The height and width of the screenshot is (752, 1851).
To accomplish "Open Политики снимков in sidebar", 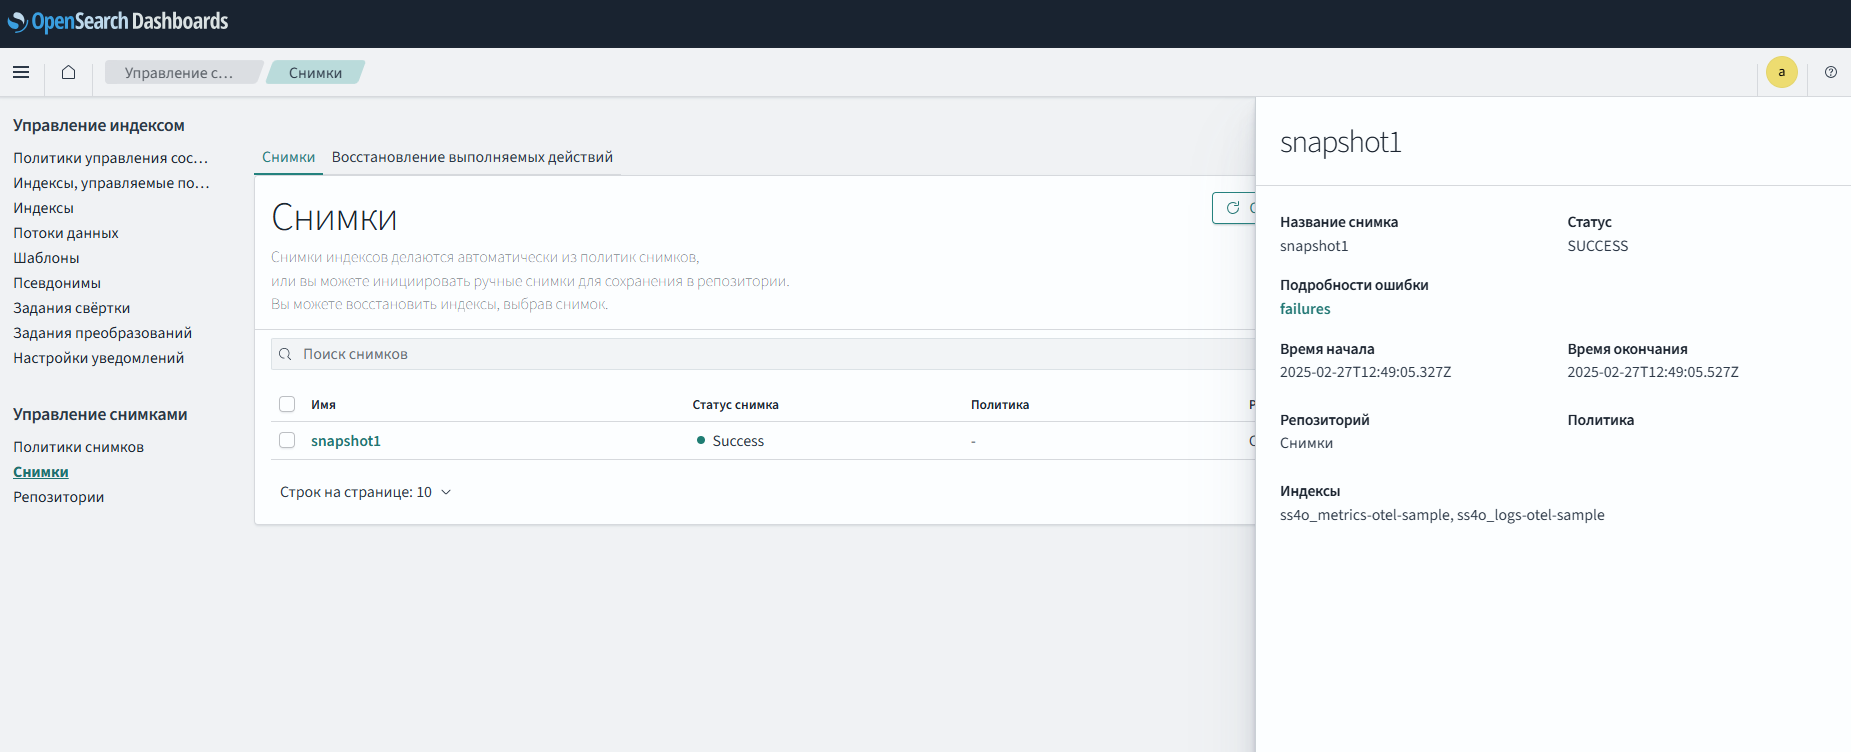I will click(x=78, y=447).
